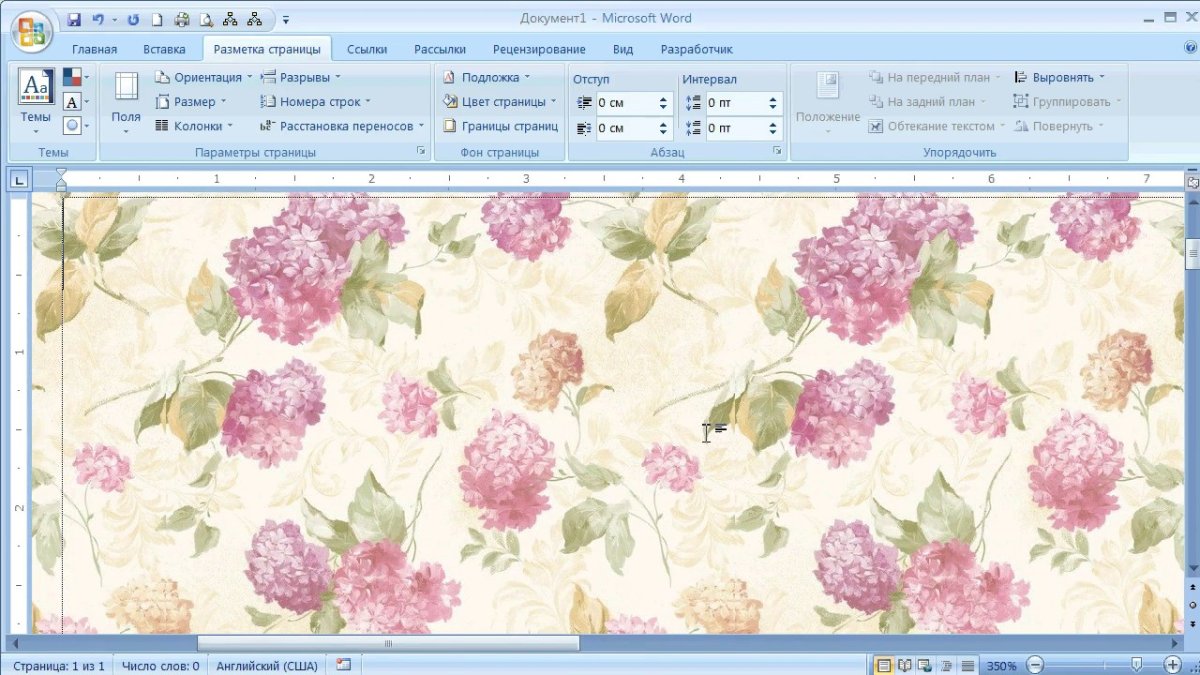Open the Поля margins menu

click(126, 101)
